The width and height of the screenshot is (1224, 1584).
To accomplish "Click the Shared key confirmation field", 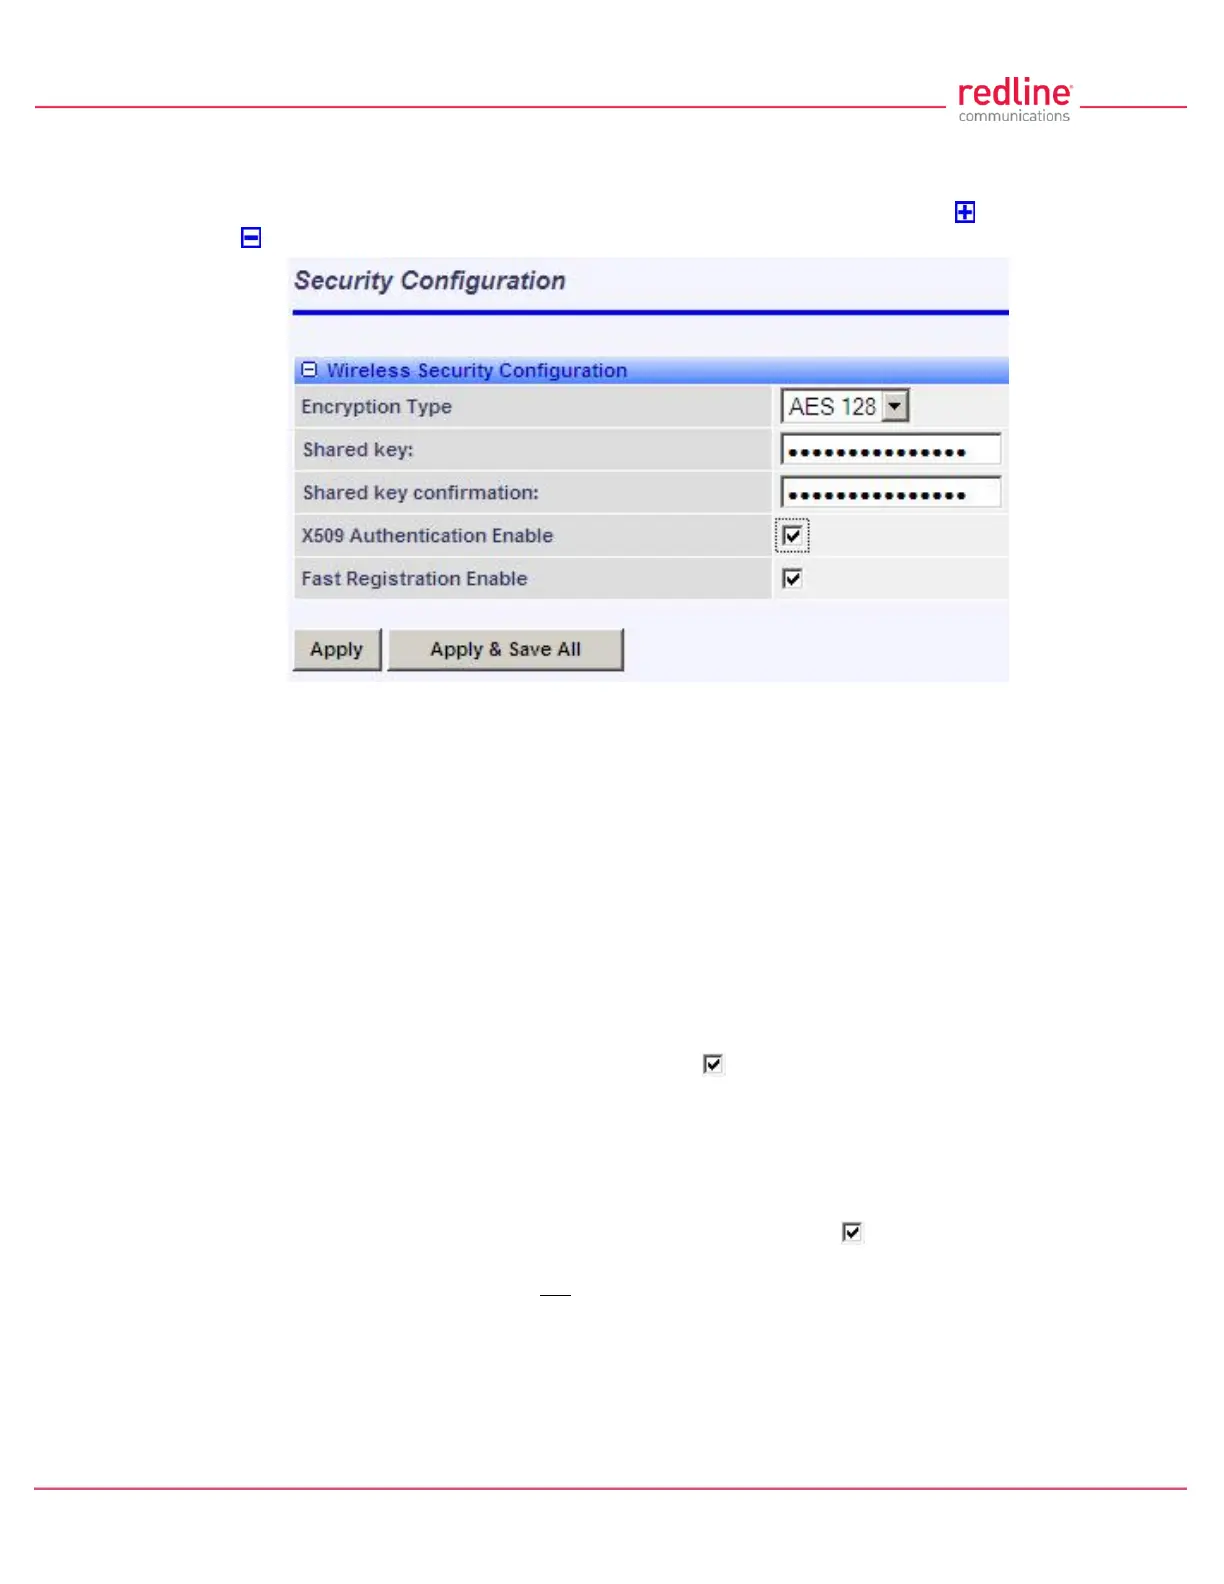I will point(890,493).
